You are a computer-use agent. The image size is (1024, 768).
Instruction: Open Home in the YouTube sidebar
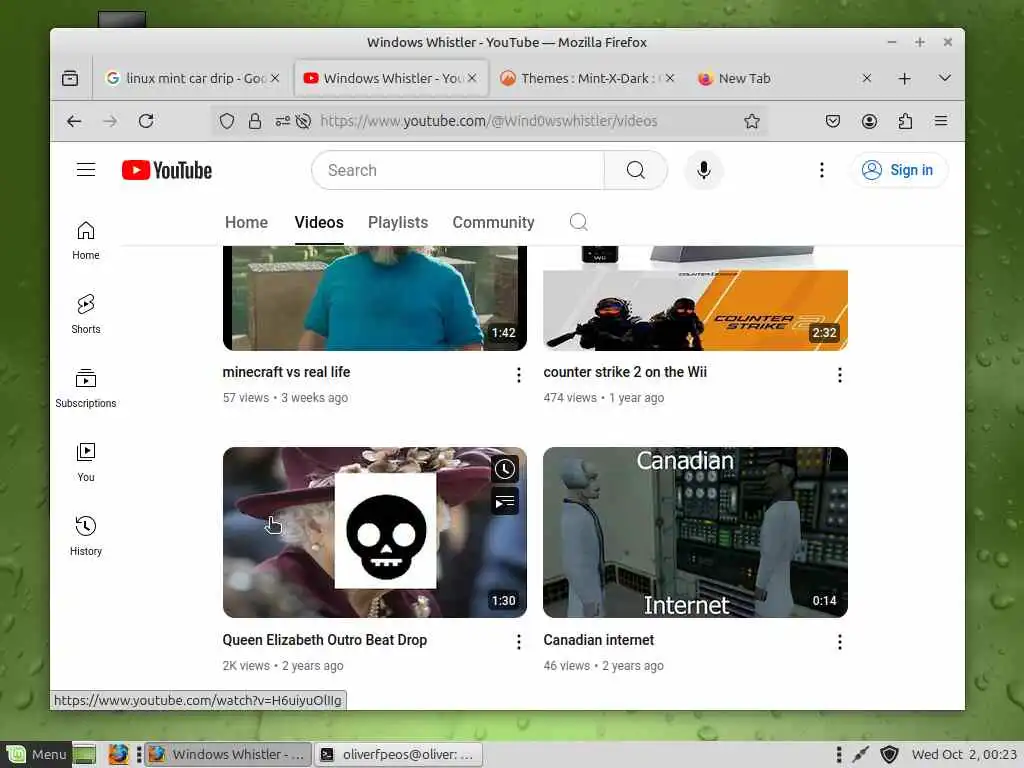pyautogui.click(x=86, y=240)
